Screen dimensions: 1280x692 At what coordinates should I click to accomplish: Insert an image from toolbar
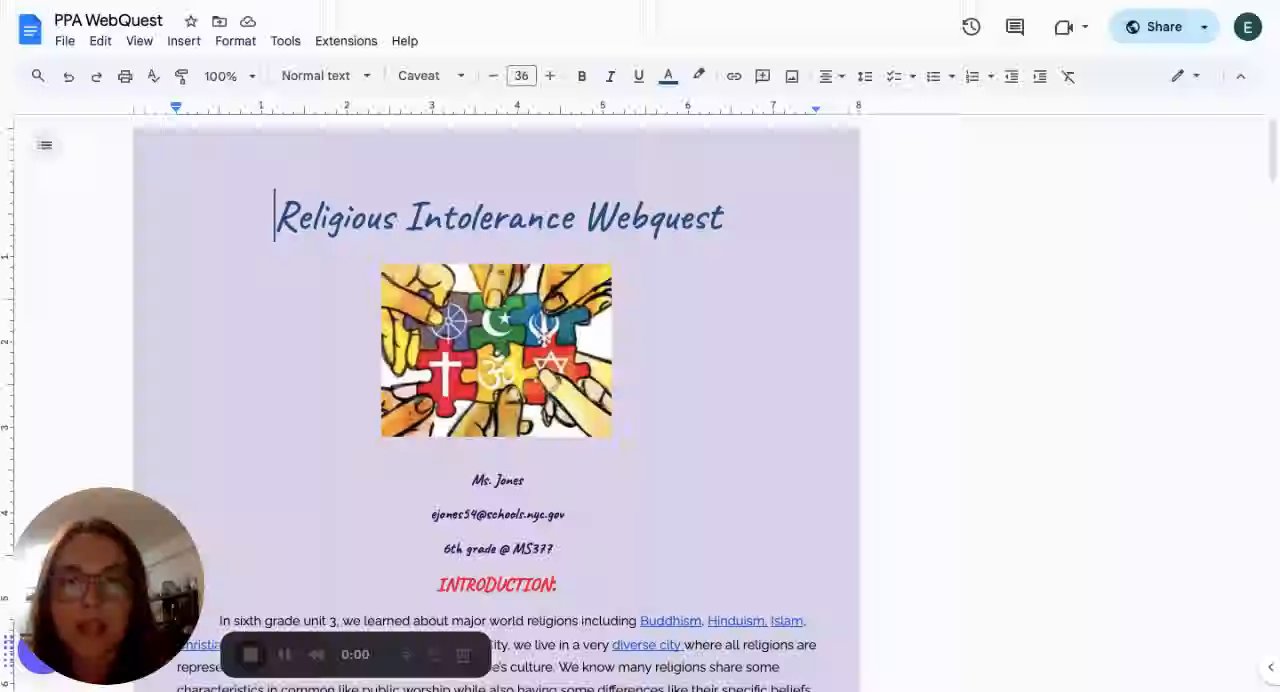[x=792, y=76]
